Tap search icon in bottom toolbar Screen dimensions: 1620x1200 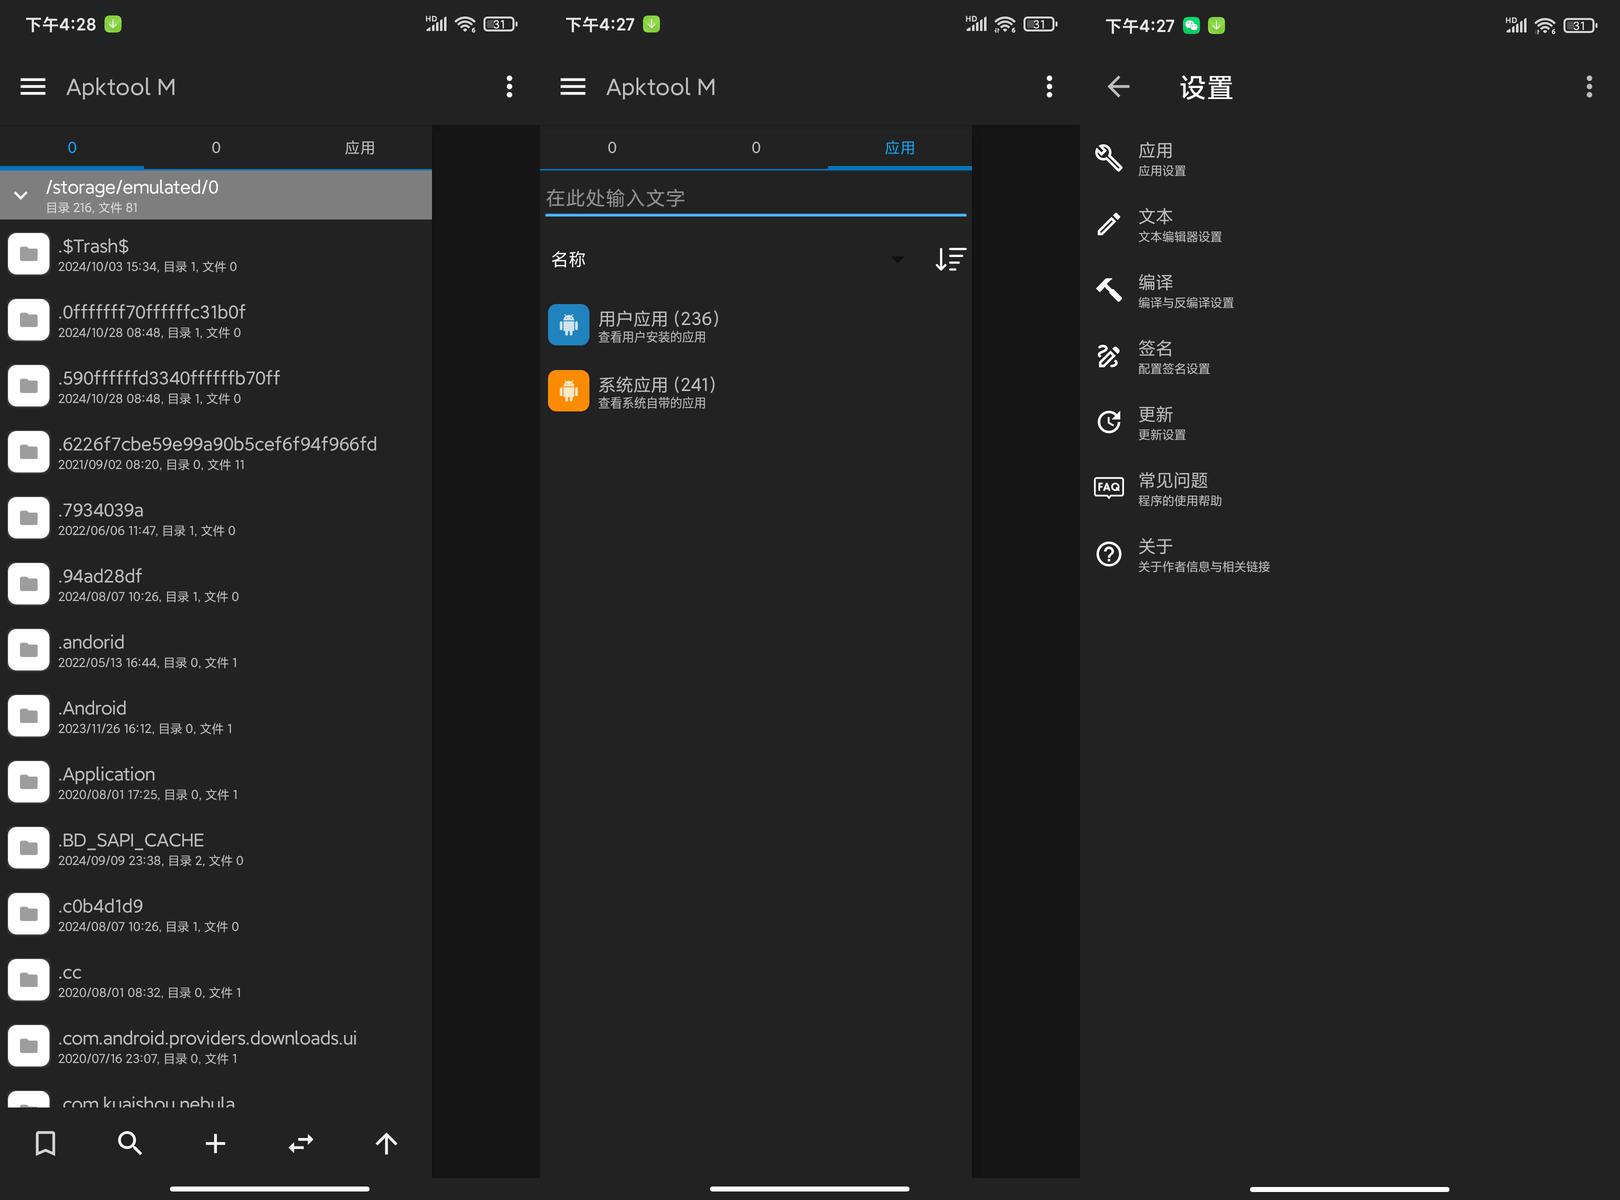tap(130, 1143)
